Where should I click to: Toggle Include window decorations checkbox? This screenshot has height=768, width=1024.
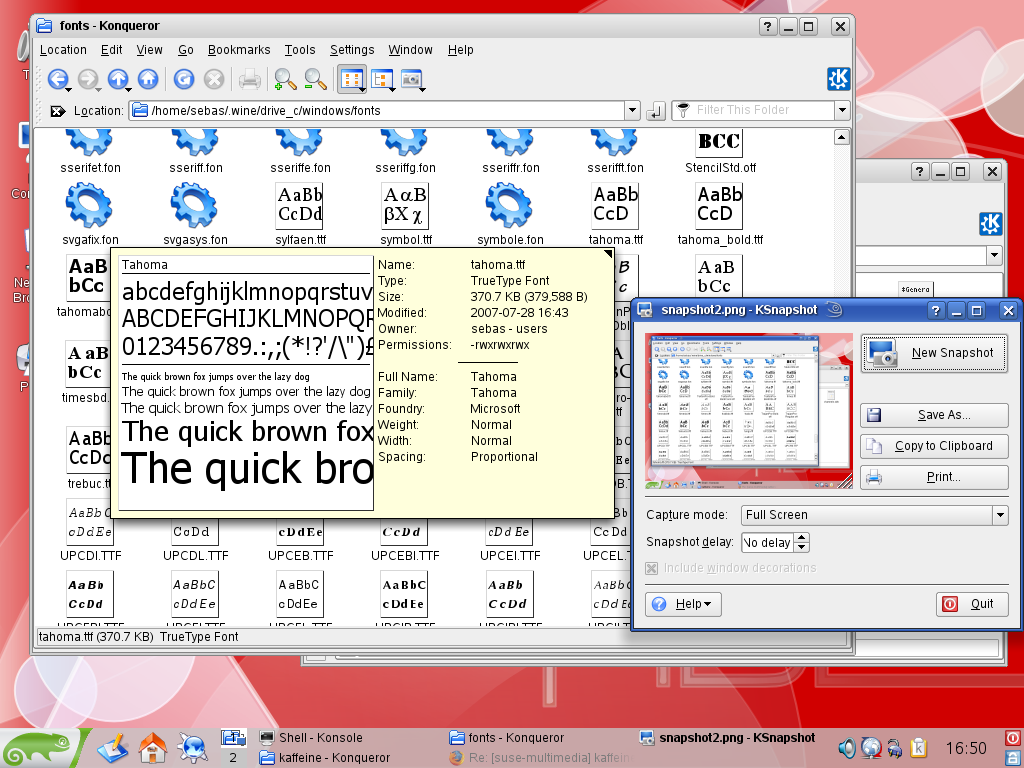point(652,568)
